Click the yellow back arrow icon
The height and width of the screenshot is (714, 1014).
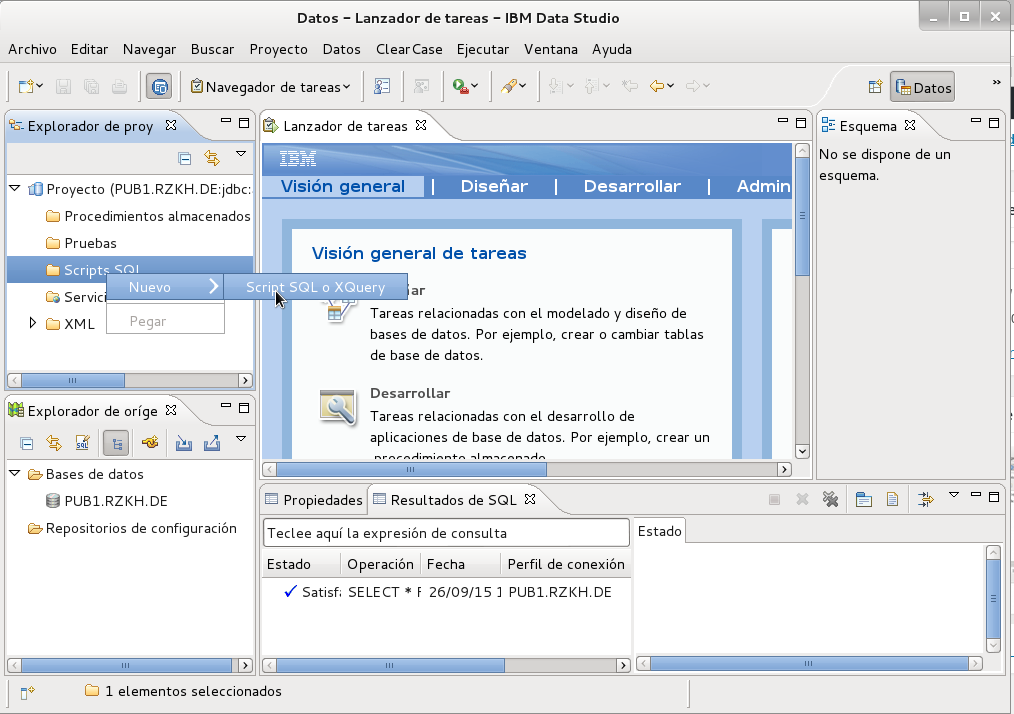click(x=657, y=86)
